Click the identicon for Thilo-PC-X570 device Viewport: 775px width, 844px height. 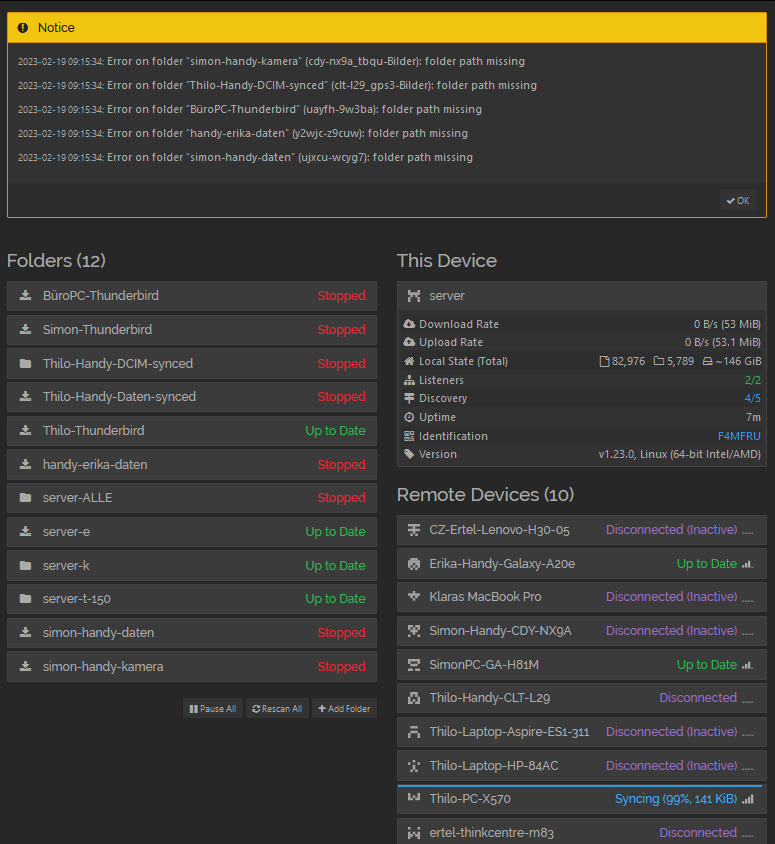[414, 799]
